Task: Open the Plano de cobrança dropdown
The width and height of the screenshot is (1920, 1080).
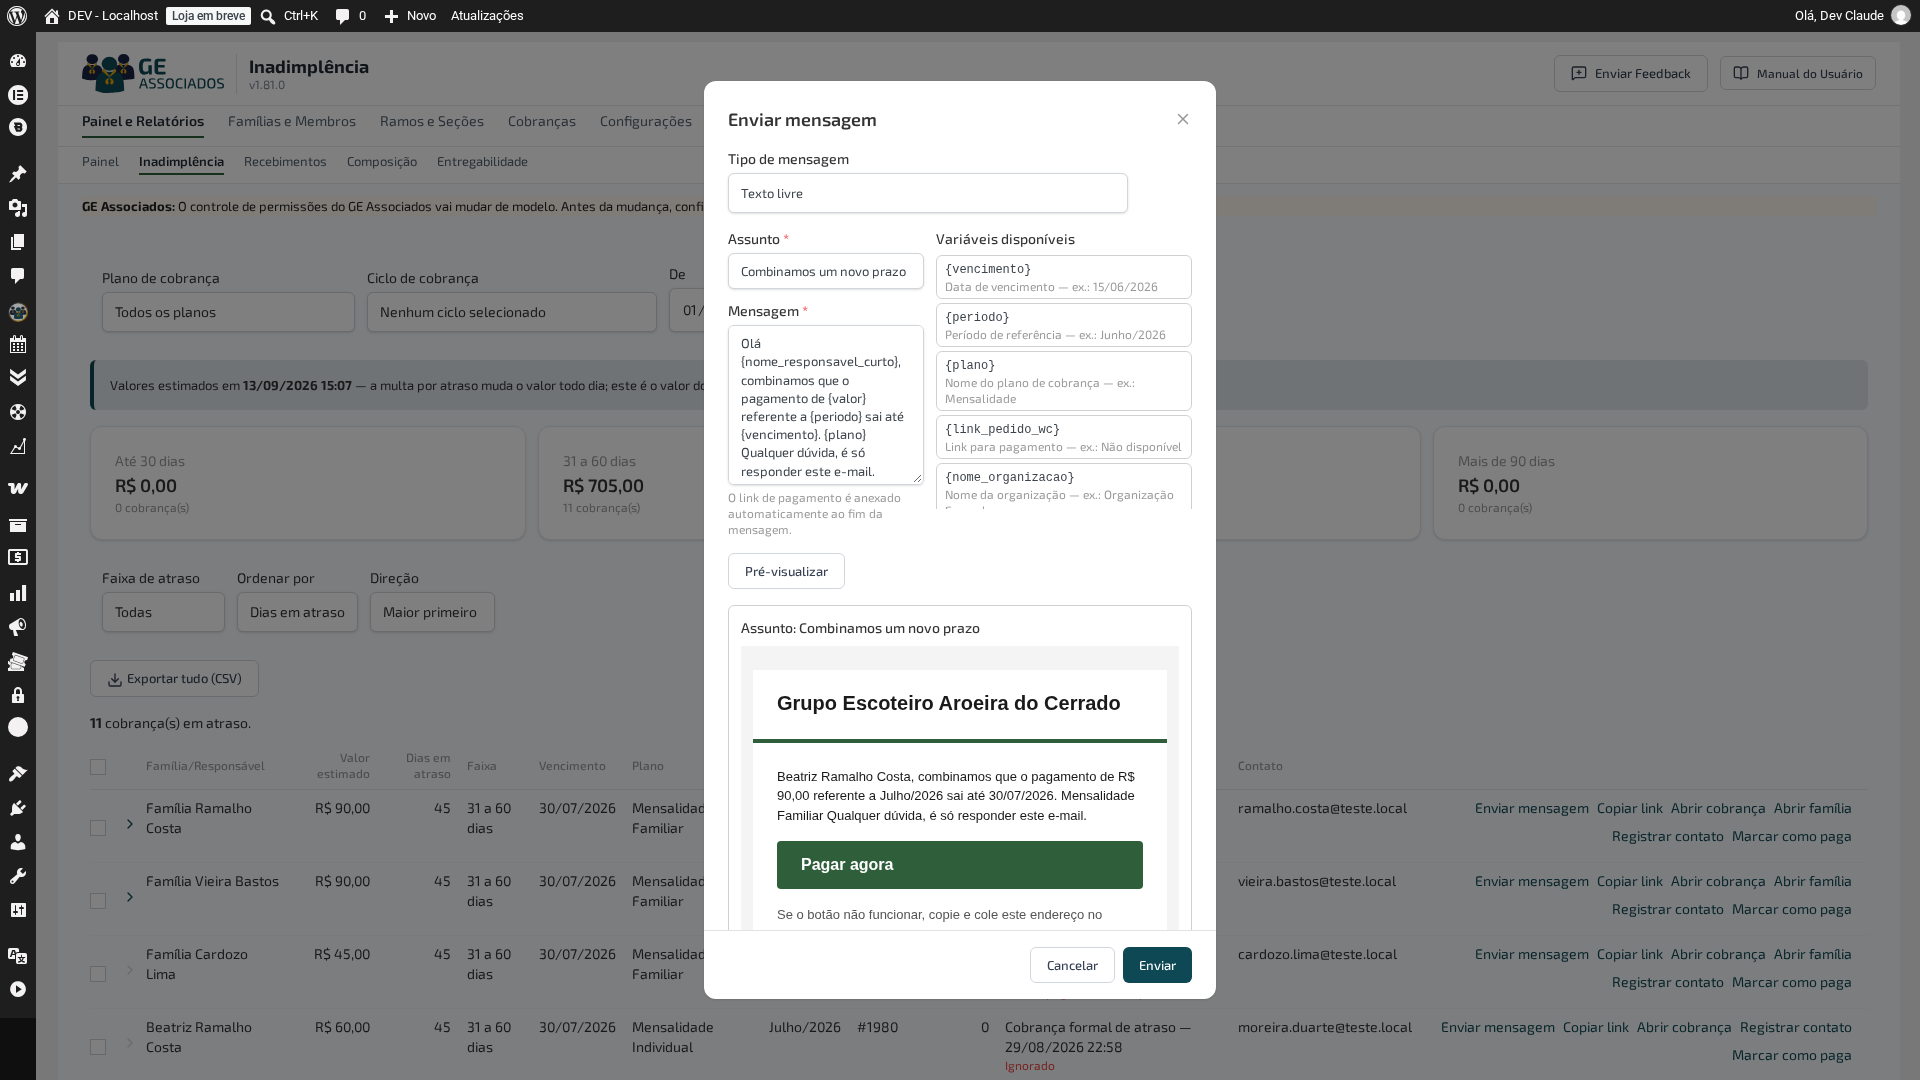Action: tap(228, 312)
